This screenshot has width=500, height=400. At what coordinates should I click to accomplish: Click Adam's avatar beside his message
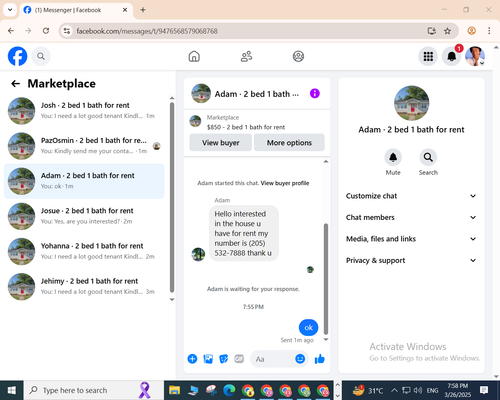pyautogui.click(x=198, y=254)
